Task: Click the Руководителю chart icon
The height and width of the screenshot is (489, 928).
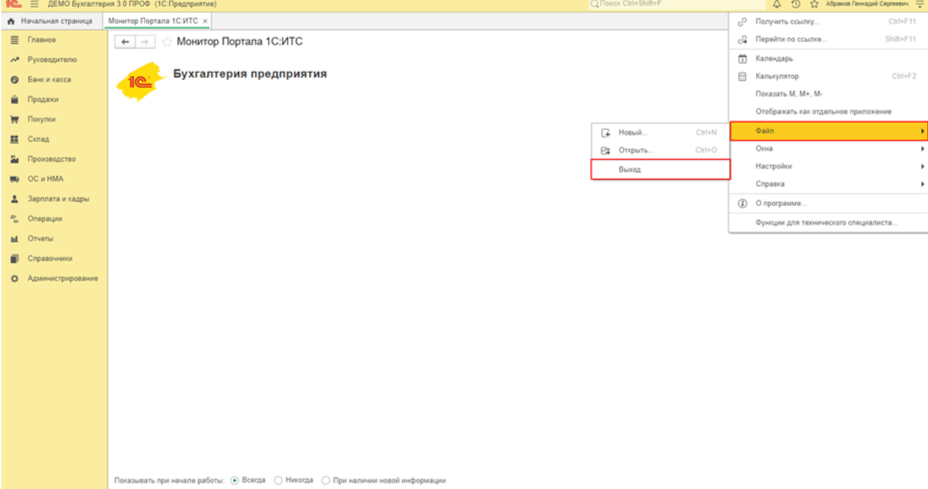Action: pos(14,60)
